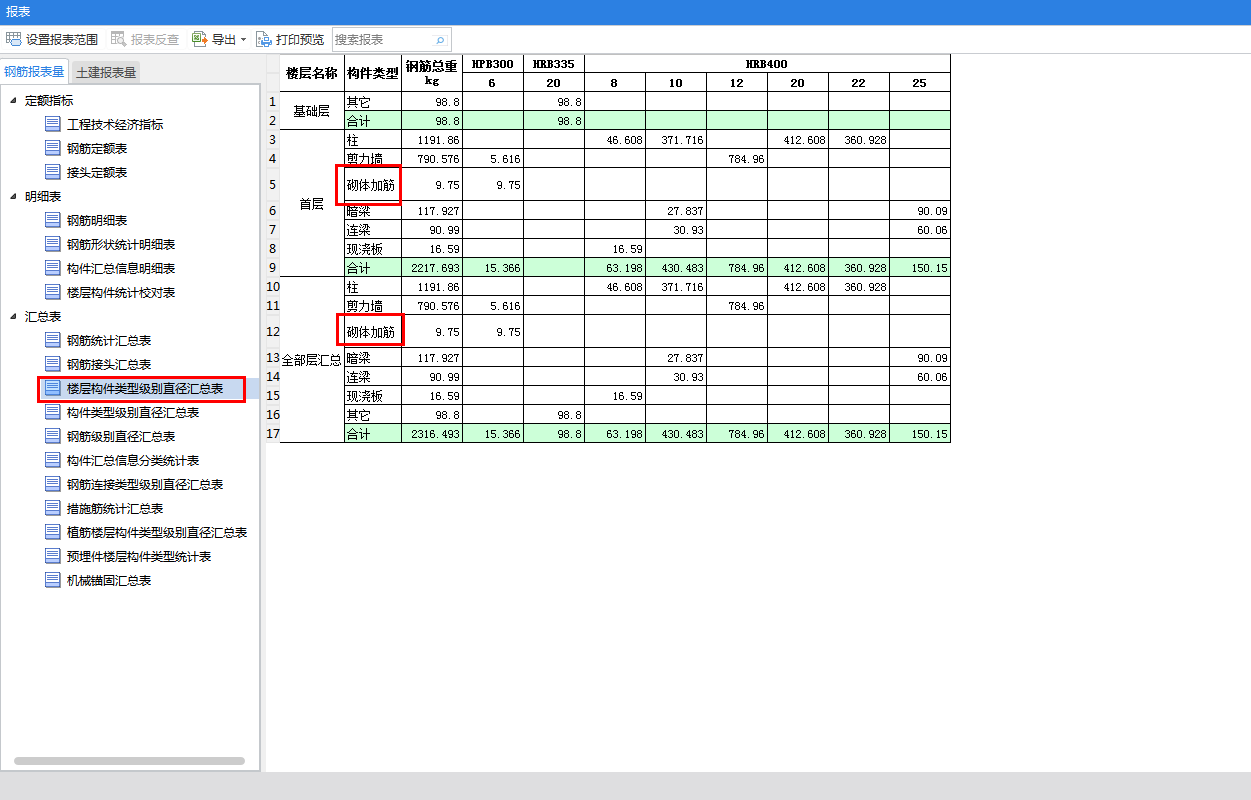Select the 砌体加筋 cell in 首层 rows
Image resolution: width=1251 pixels, height=800 pixels.
[x=371, y=185]
